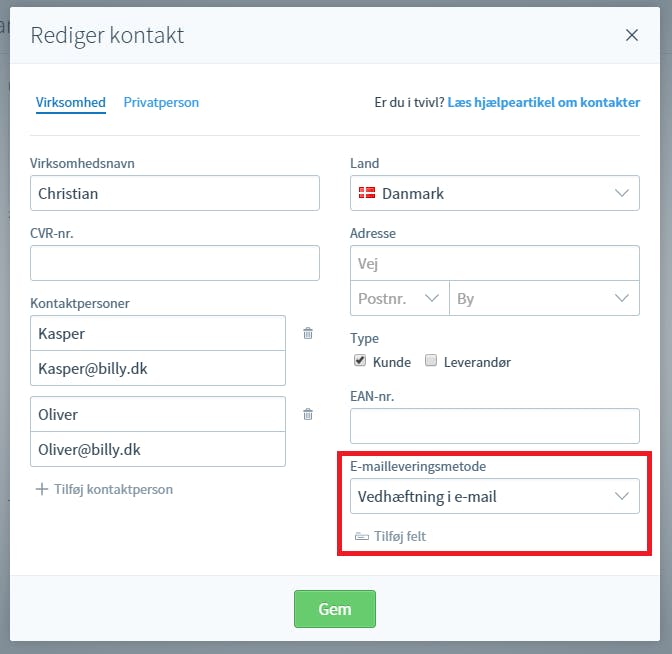Click the Vej address field
The image size is (672, 654).
point(495,263)
